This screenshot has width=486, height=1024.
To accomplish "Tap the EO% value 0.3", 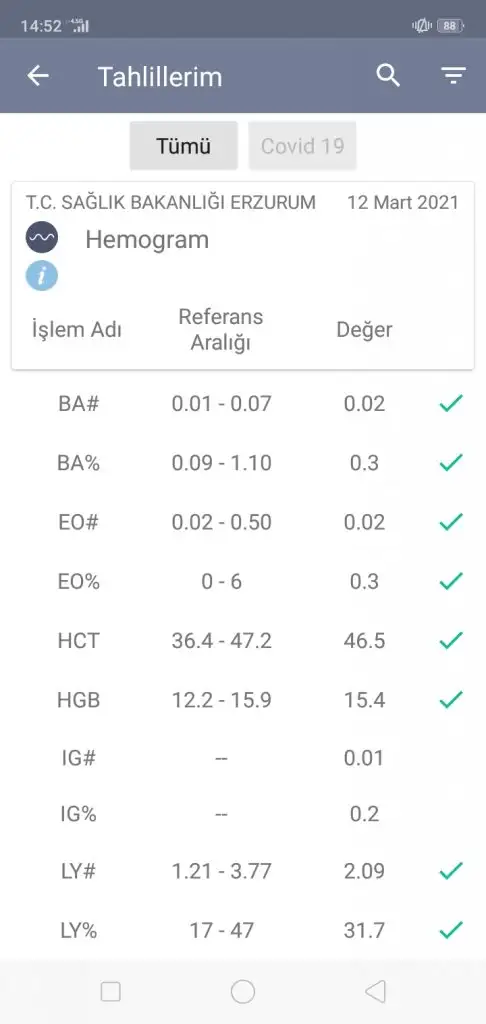I will coord(364,582).
